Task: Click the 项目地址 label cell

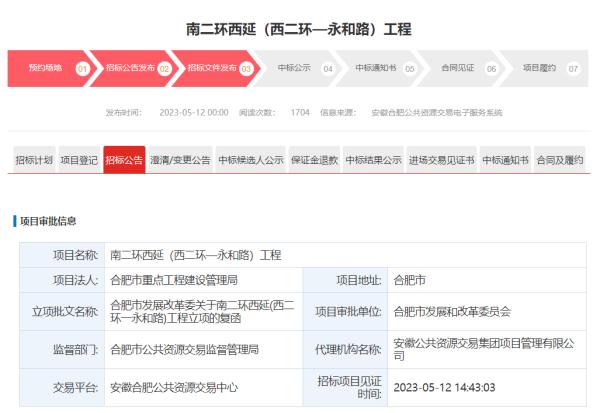Action: click(345, 280)
